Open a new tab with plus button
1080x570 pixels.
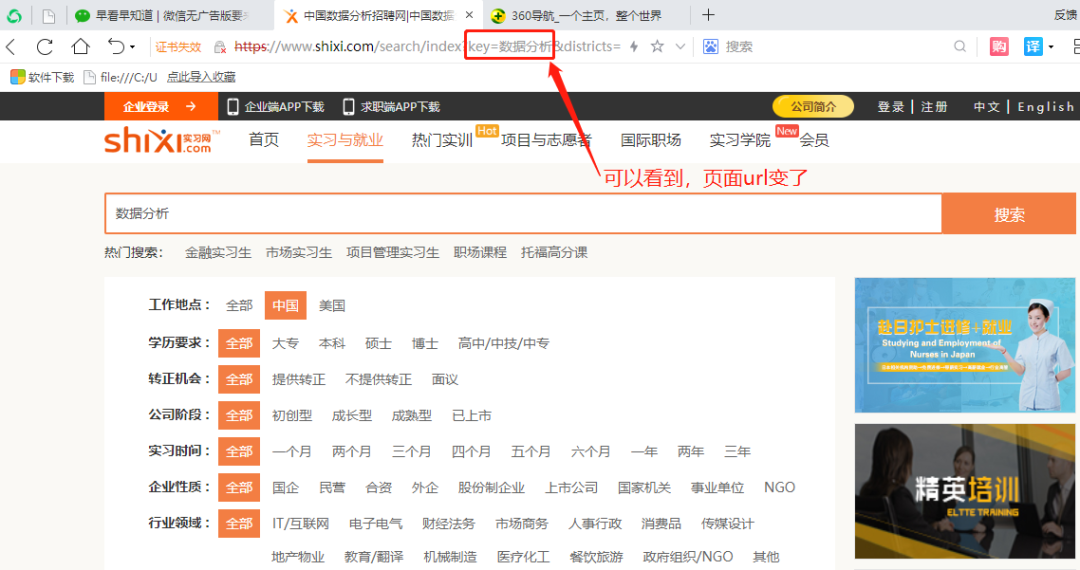(708, 14)
